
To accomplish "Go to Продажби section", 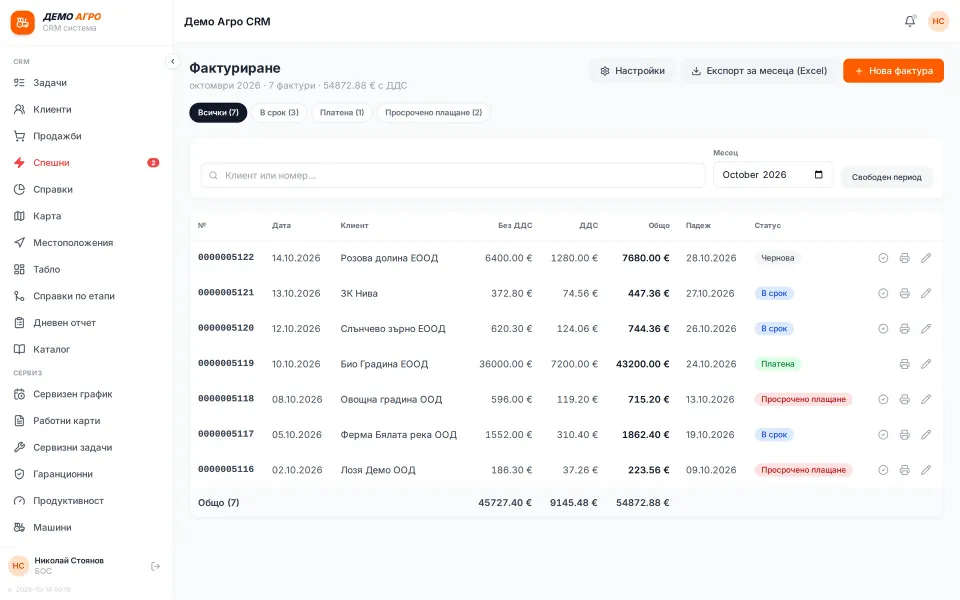I will 86,136.
